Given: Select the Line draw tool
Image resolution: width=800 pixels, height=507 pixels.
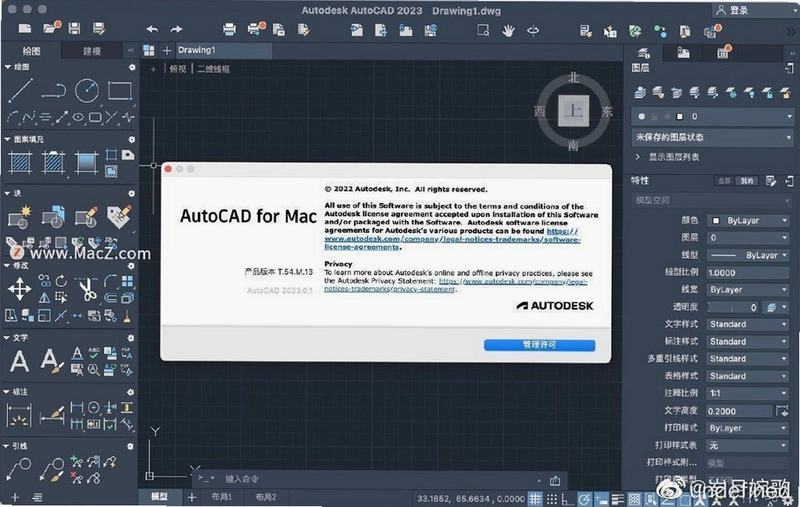Looking at the screenshot, I should (x=20, y=90).
